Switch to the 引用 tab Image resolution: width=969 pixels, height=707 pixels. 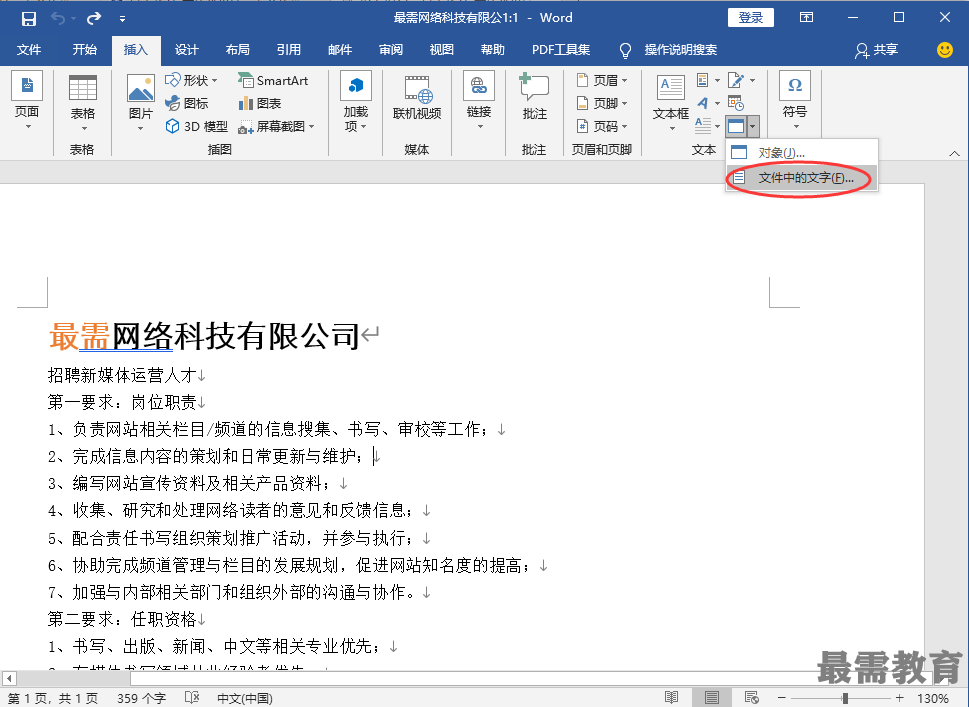(289, 50)
